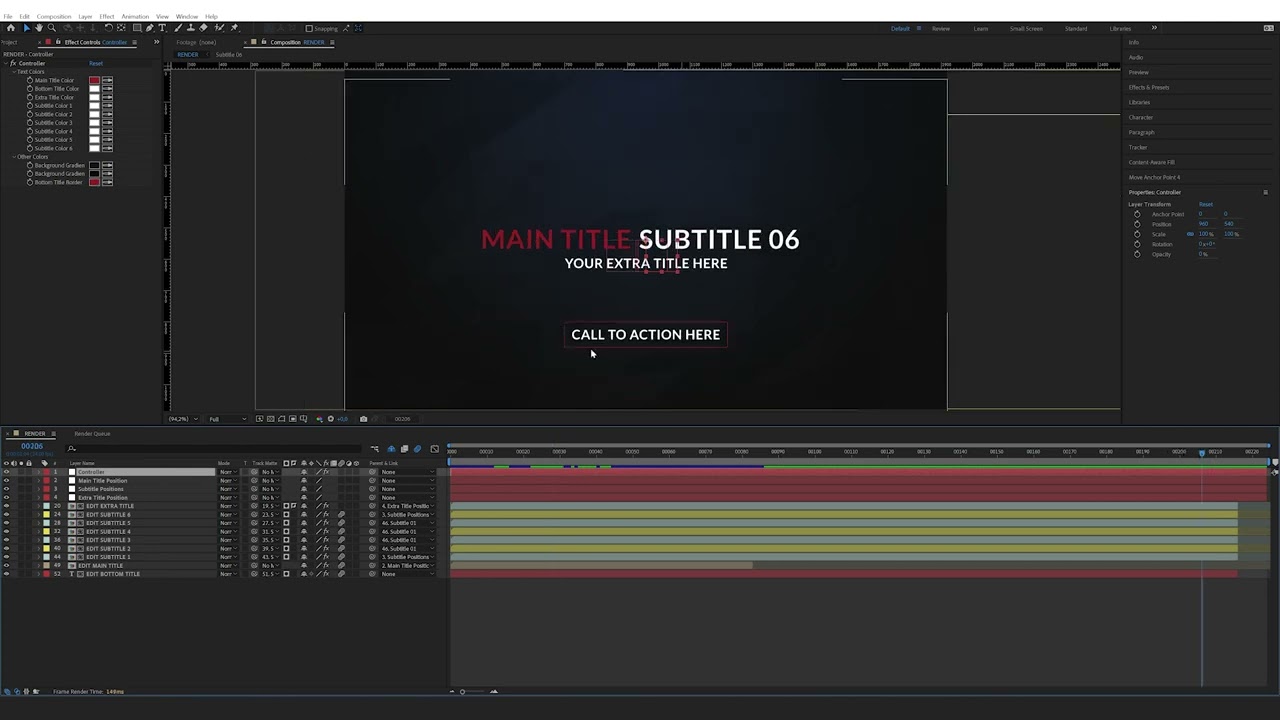Select the Rotation tool
Image resolution: width=1280 pixels, height=720 pixels.
(x=108, y=28)
